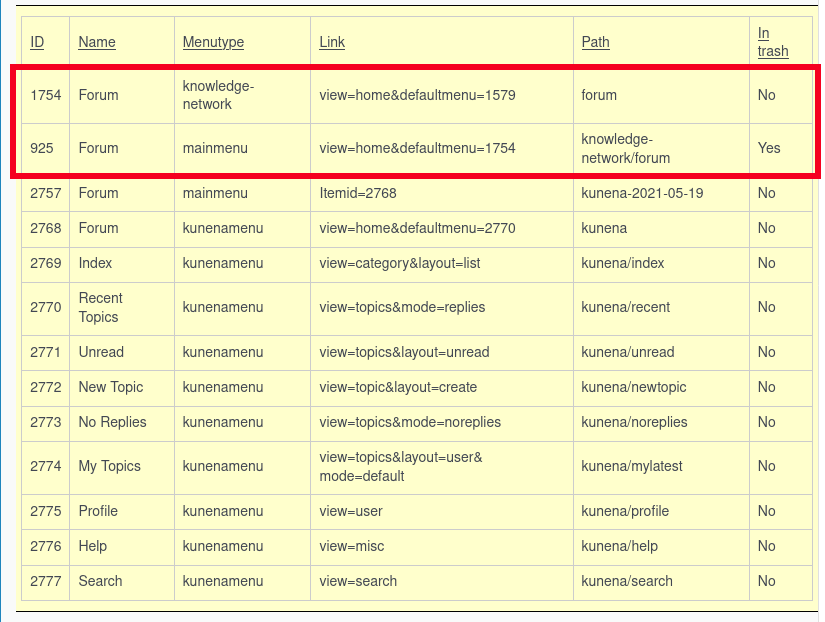Click the No Replies name cell
Screen dimensions: 825x622
pos(112,422)
